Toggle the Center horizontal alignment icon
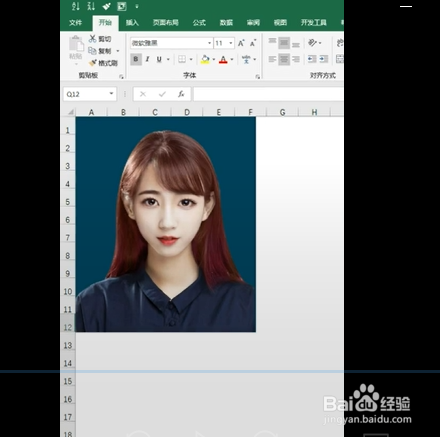The width and height of the screenshot is (440, 437). tap(284, 59)
